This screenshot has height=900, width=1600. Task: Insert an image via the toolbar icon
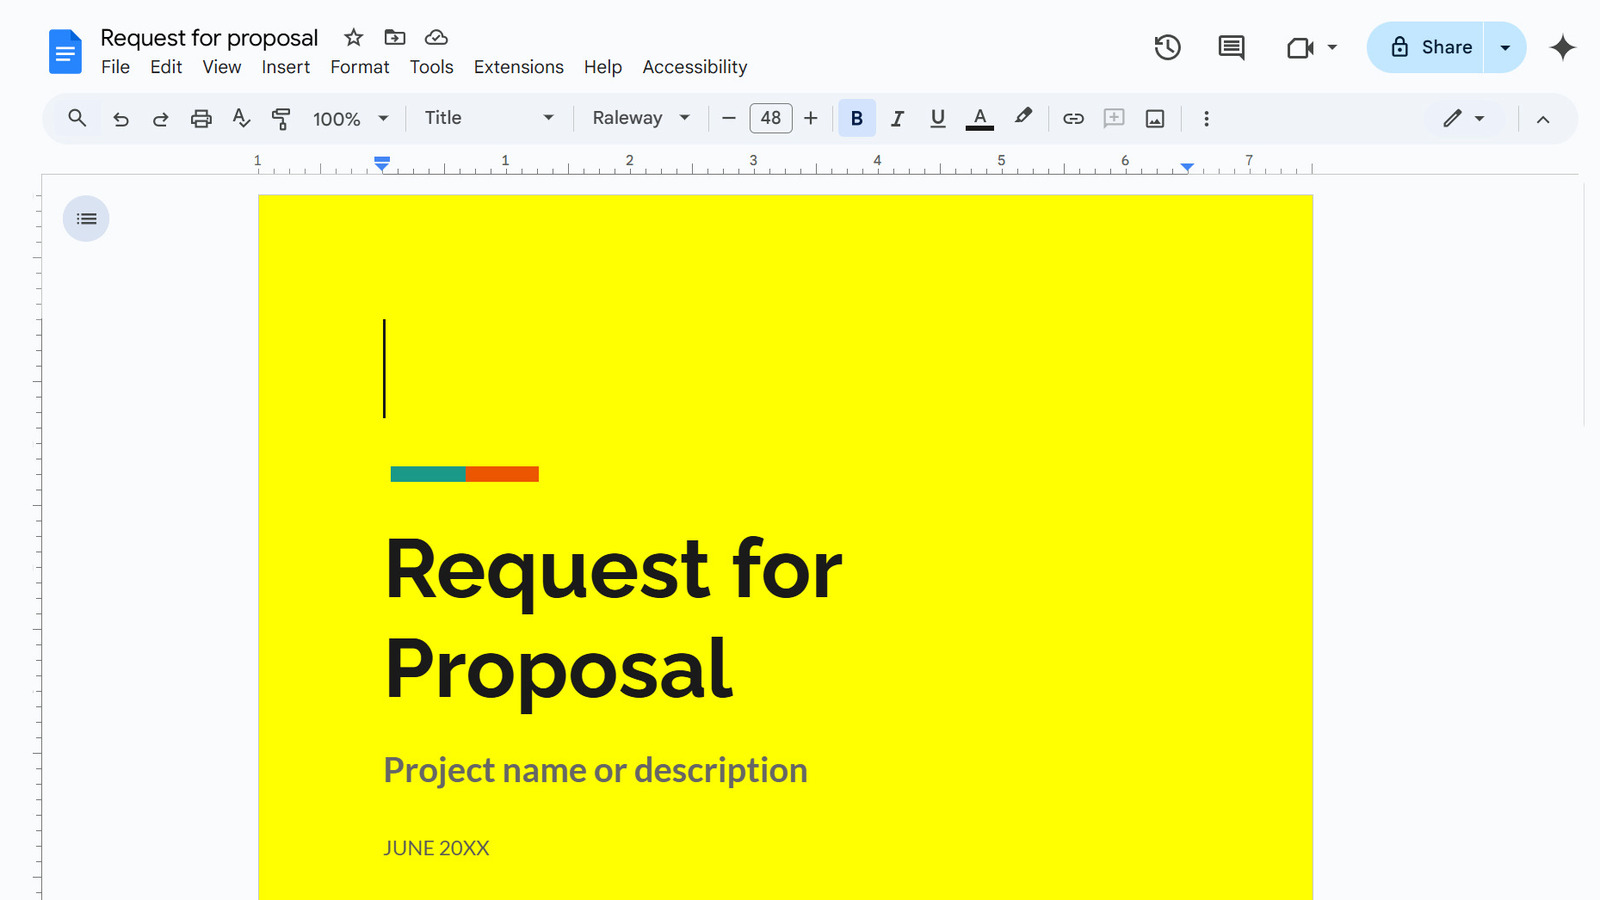1154,118
